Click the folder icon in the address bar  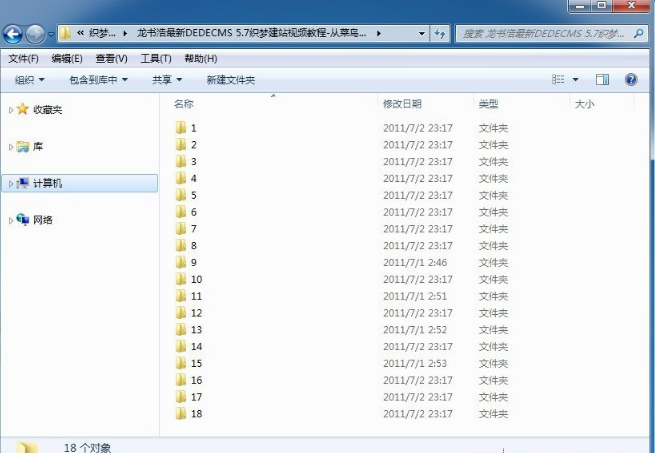click(65, 33)
